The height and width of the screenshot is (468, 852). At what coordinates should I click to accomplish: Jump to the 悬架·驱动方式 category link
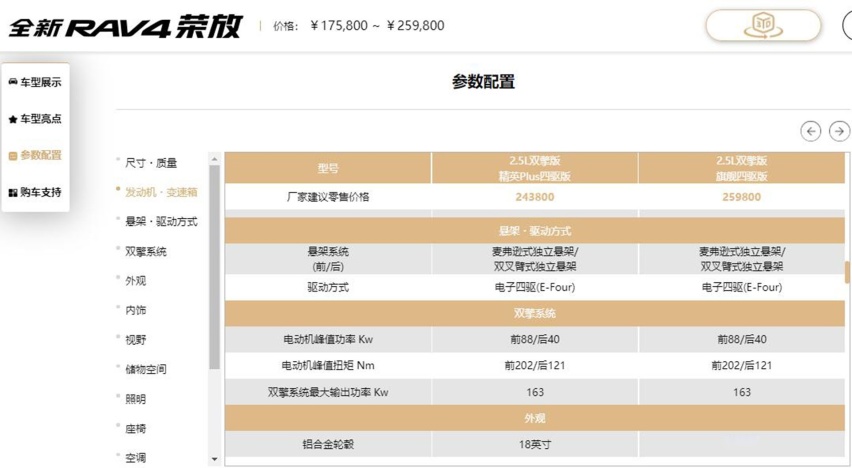click(161, 222)
